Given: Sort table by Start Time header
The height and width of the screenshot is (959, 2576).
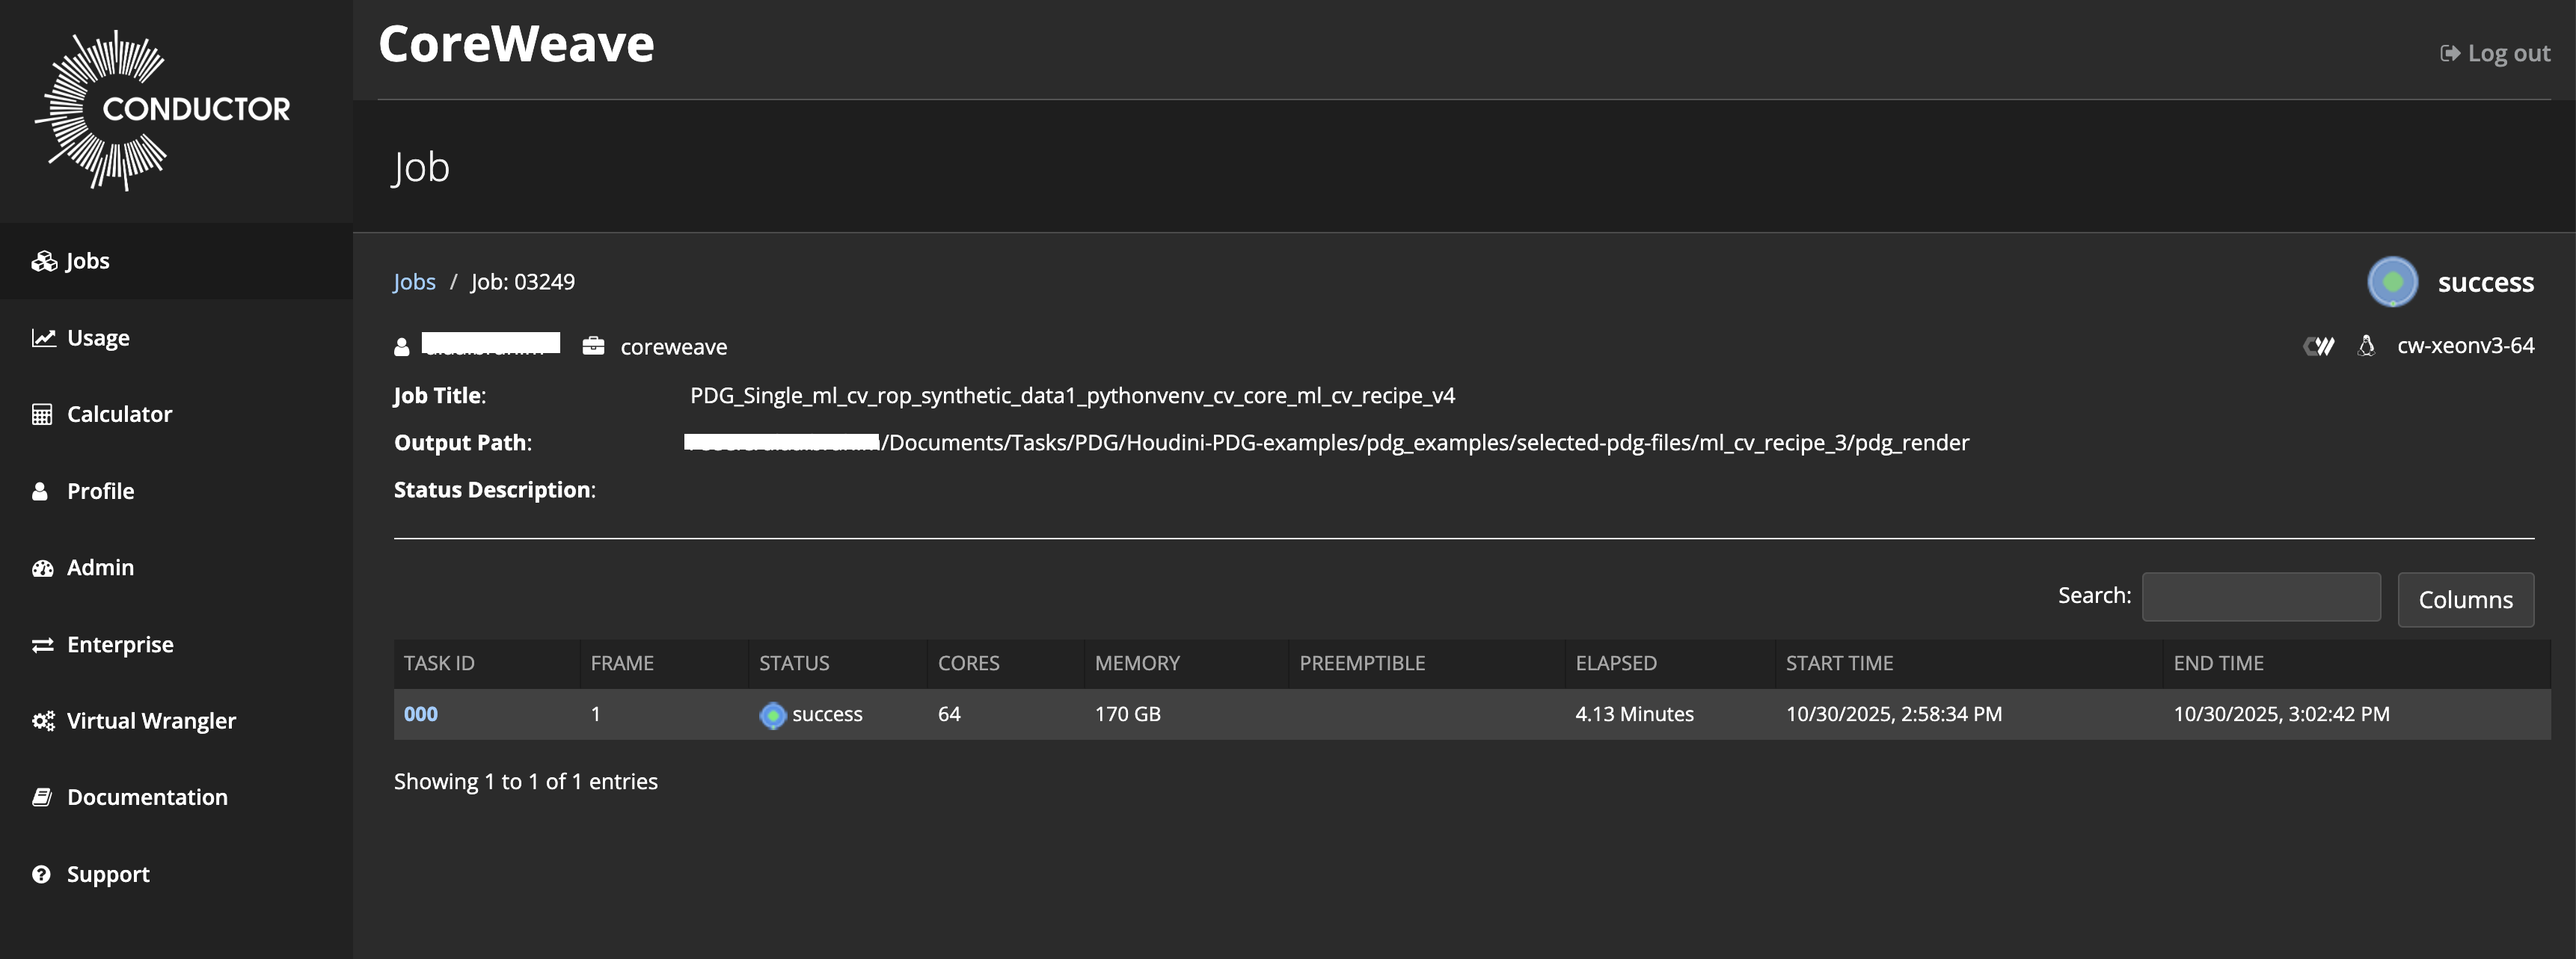Looking at the screenshot, I should tap(1838, 663).
